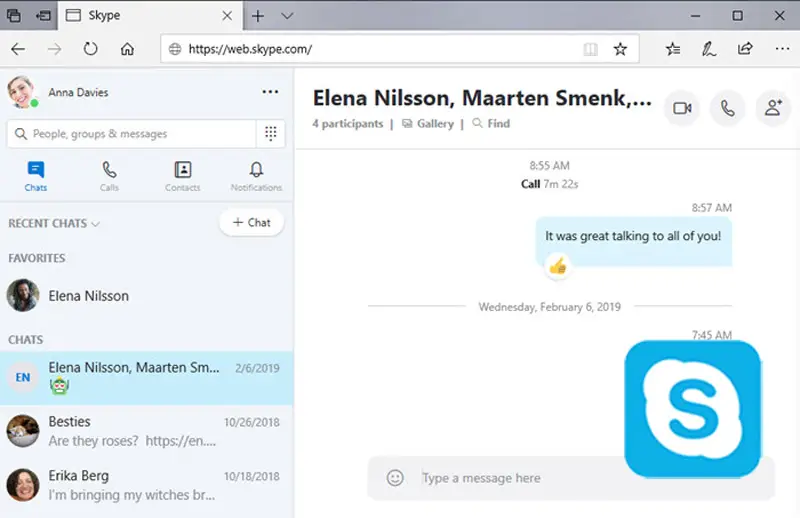Click the Besties group avatar
Image resolution: width=800 pixels, height=518 pixels.
(x=22, y=431)
